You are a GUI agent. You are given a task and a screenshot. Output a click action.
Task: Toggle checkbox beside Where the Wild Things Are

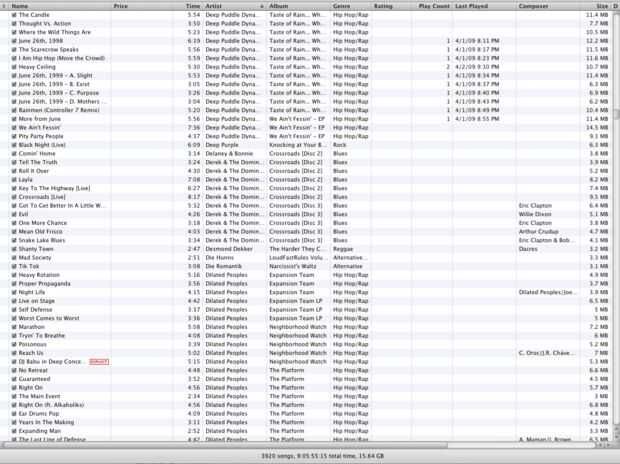tap(14, 32)
